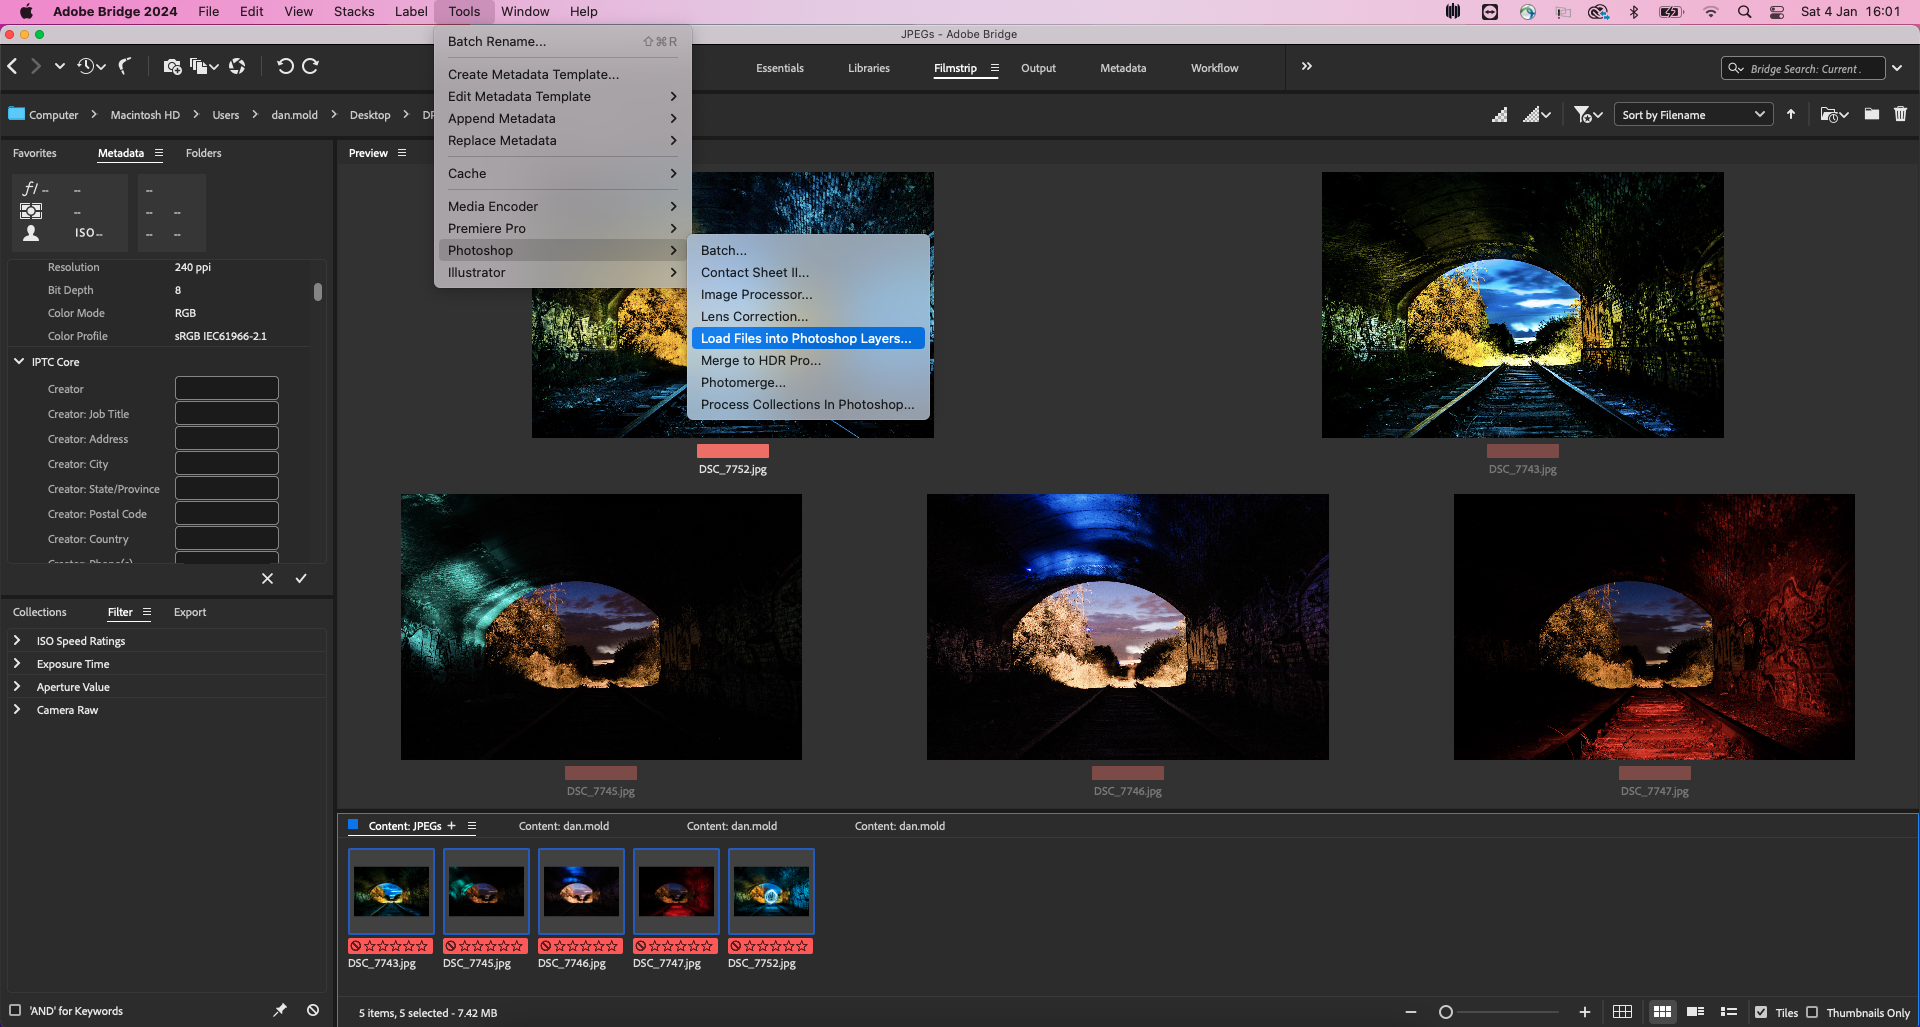Image resolution: width=1920 pixels, height=1027 pixels.
Task: Select the DSC_7747.jpg filmstrip thumbnail
Action: click(676, 891)
